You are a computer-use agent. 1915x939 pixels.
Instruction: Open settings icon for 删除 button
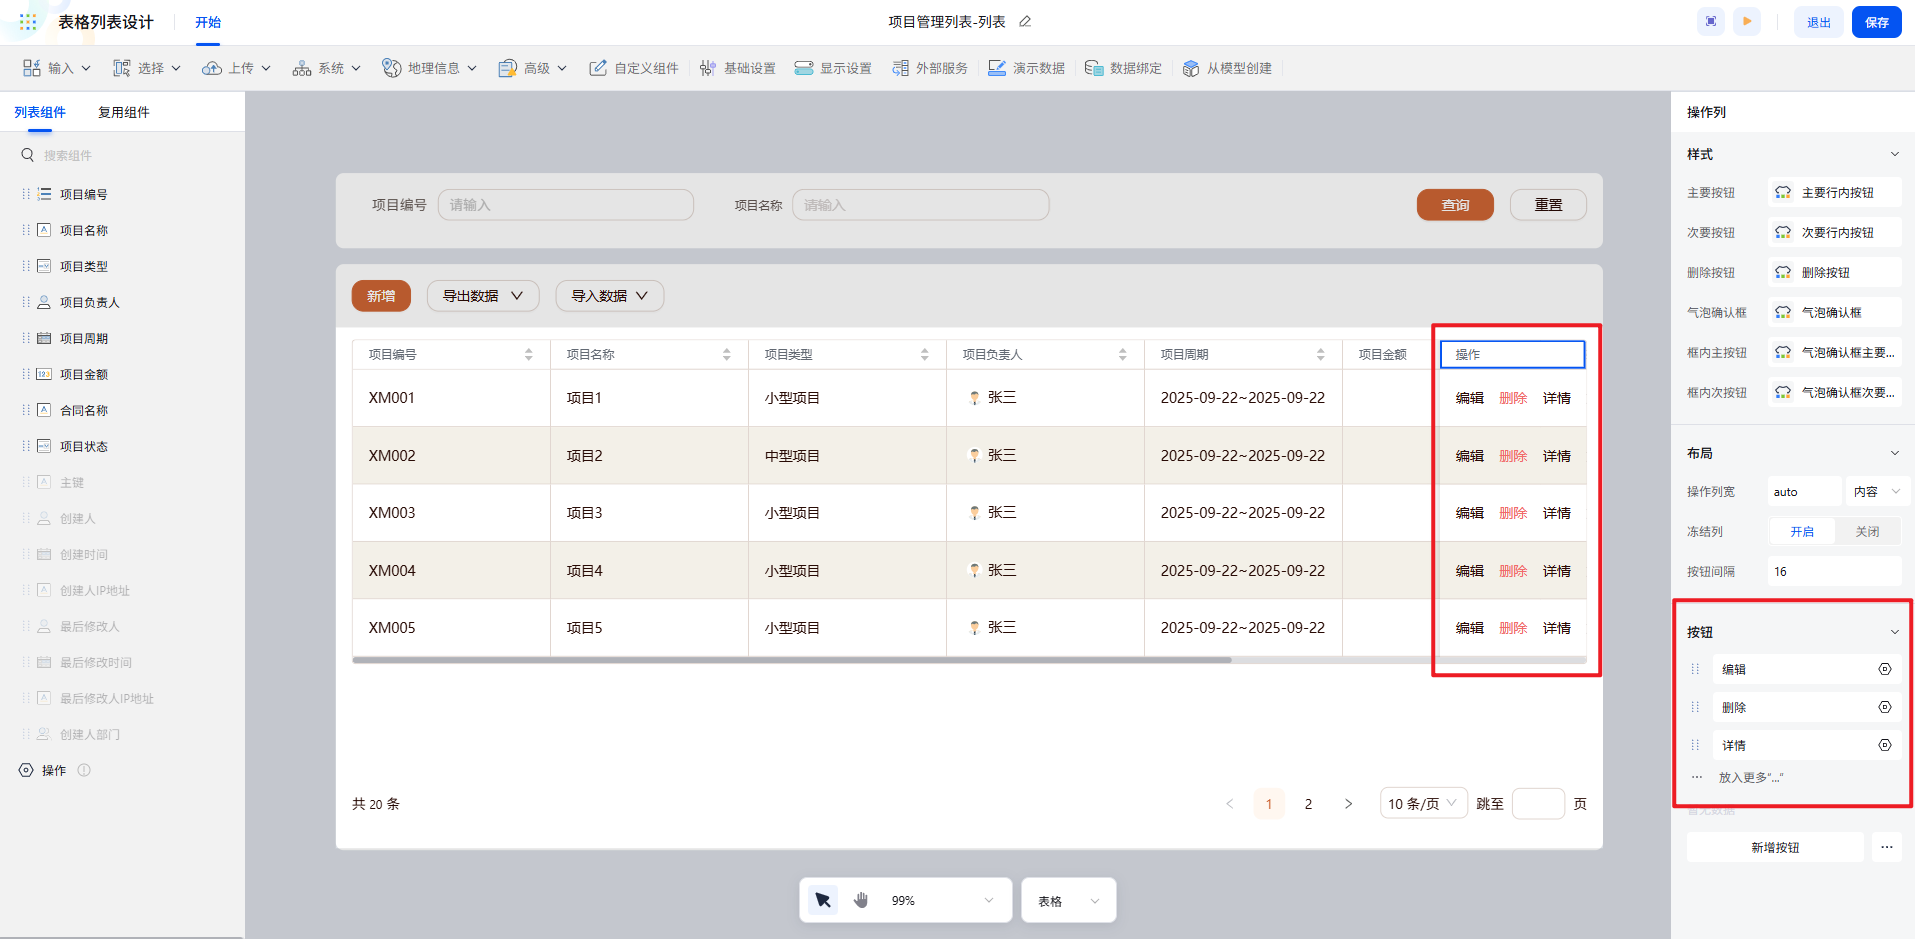1885,707
